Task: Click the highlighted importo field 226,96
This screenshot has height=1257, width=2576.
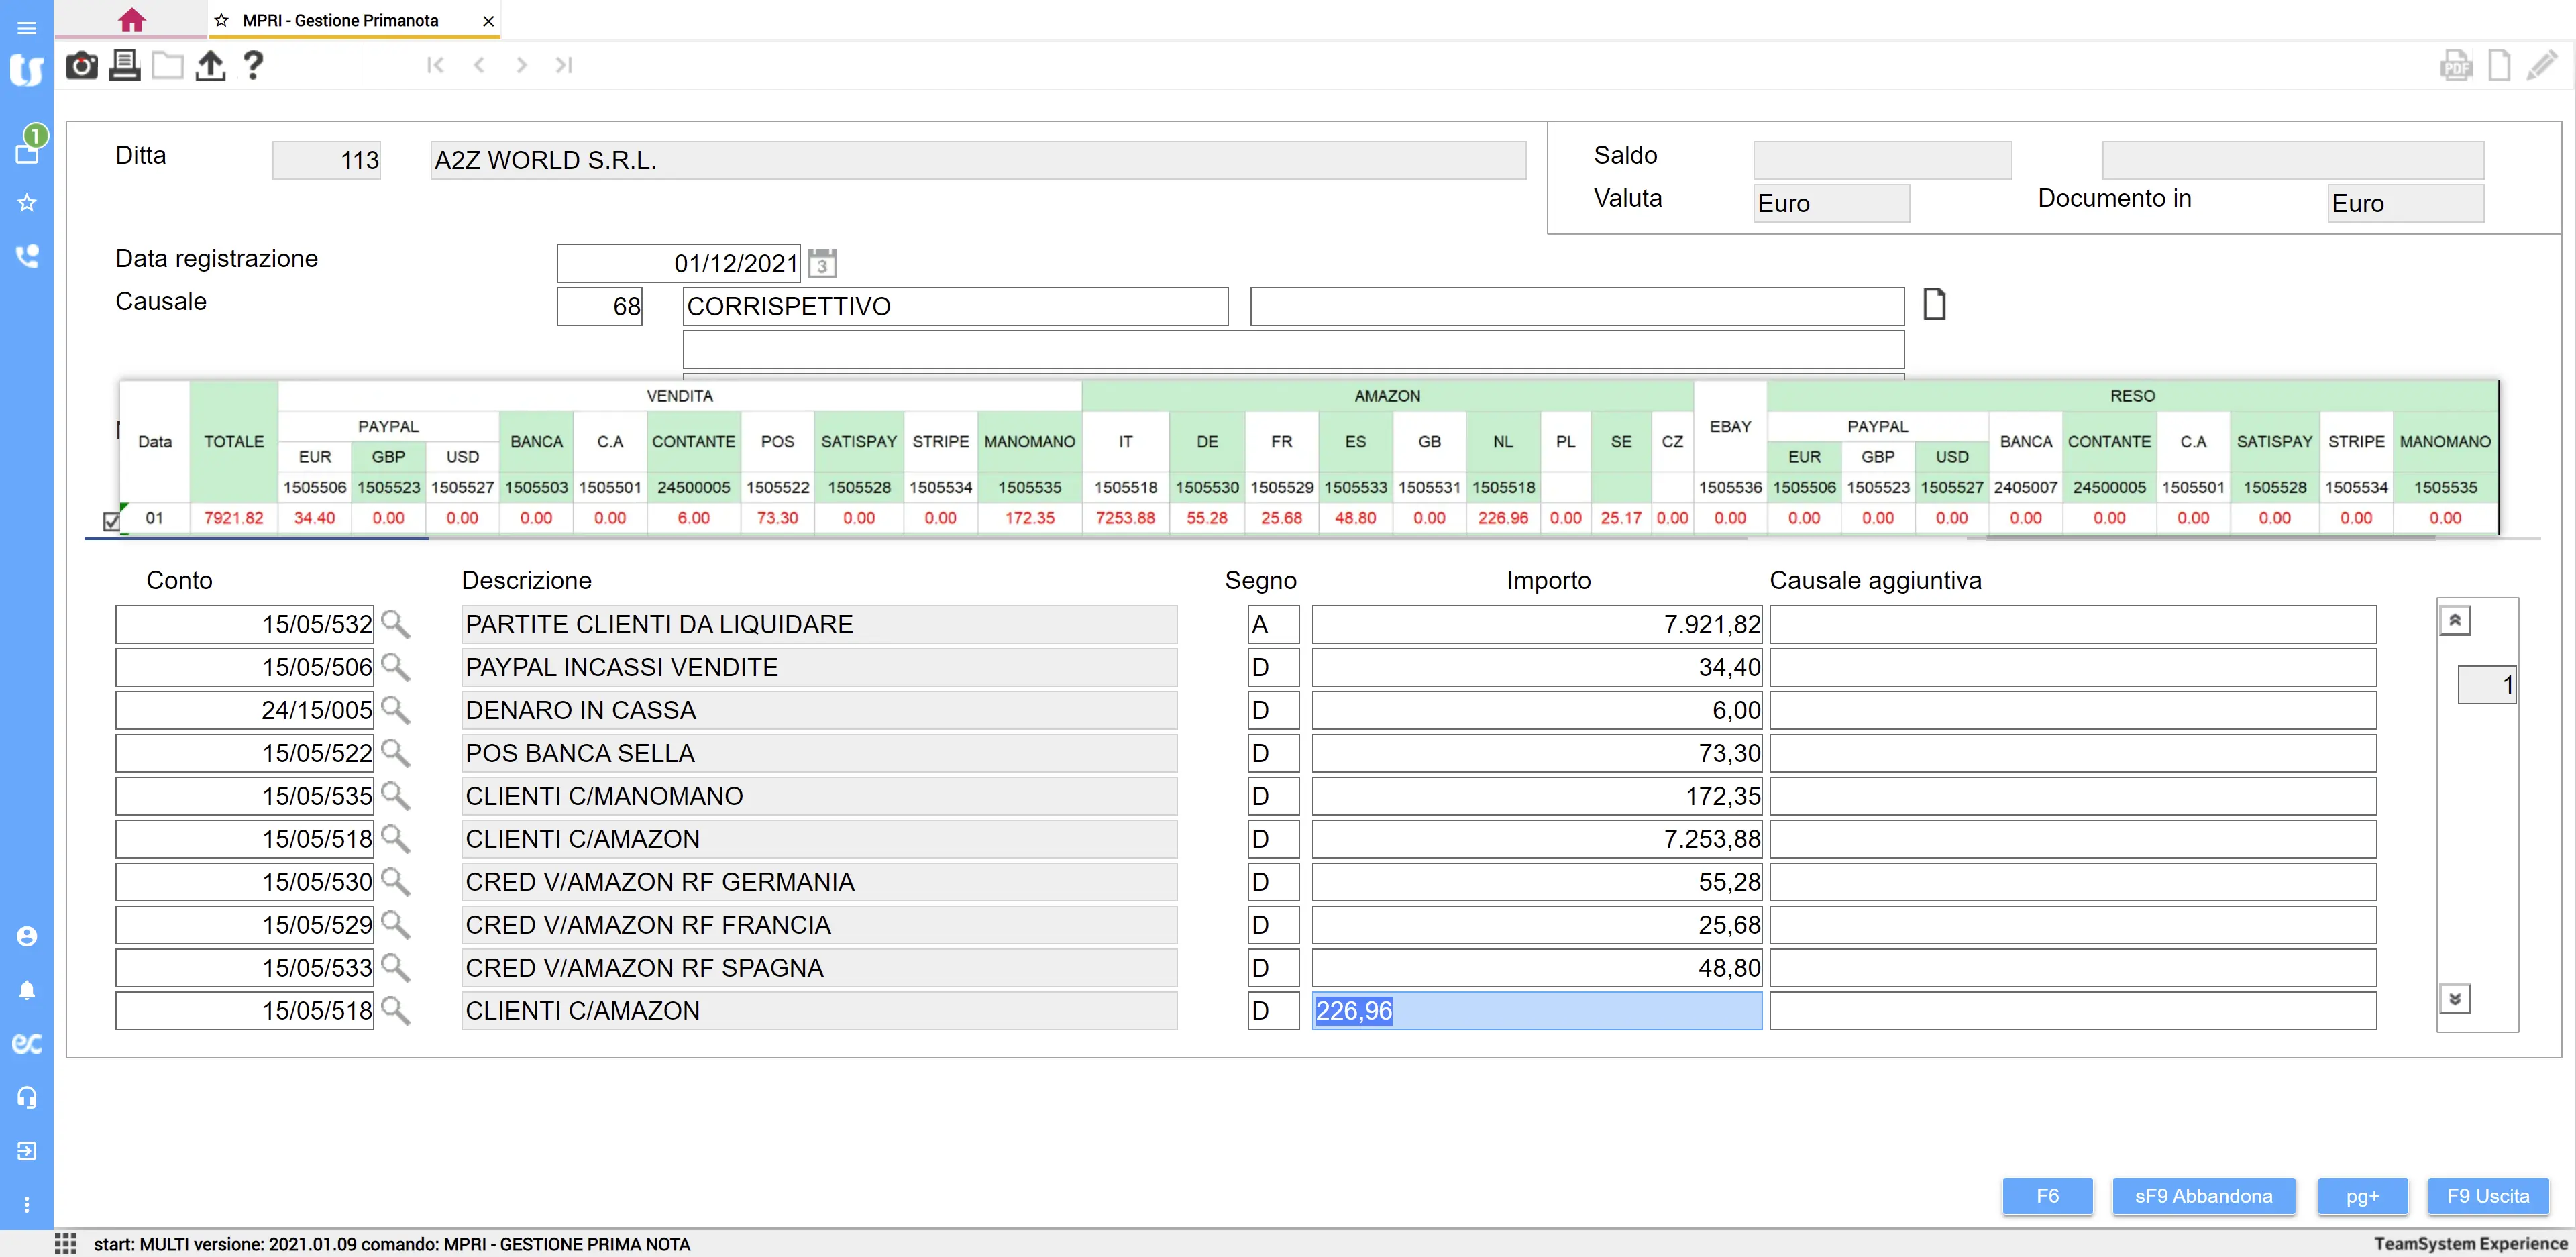Action: [x=1536, y=1011]
